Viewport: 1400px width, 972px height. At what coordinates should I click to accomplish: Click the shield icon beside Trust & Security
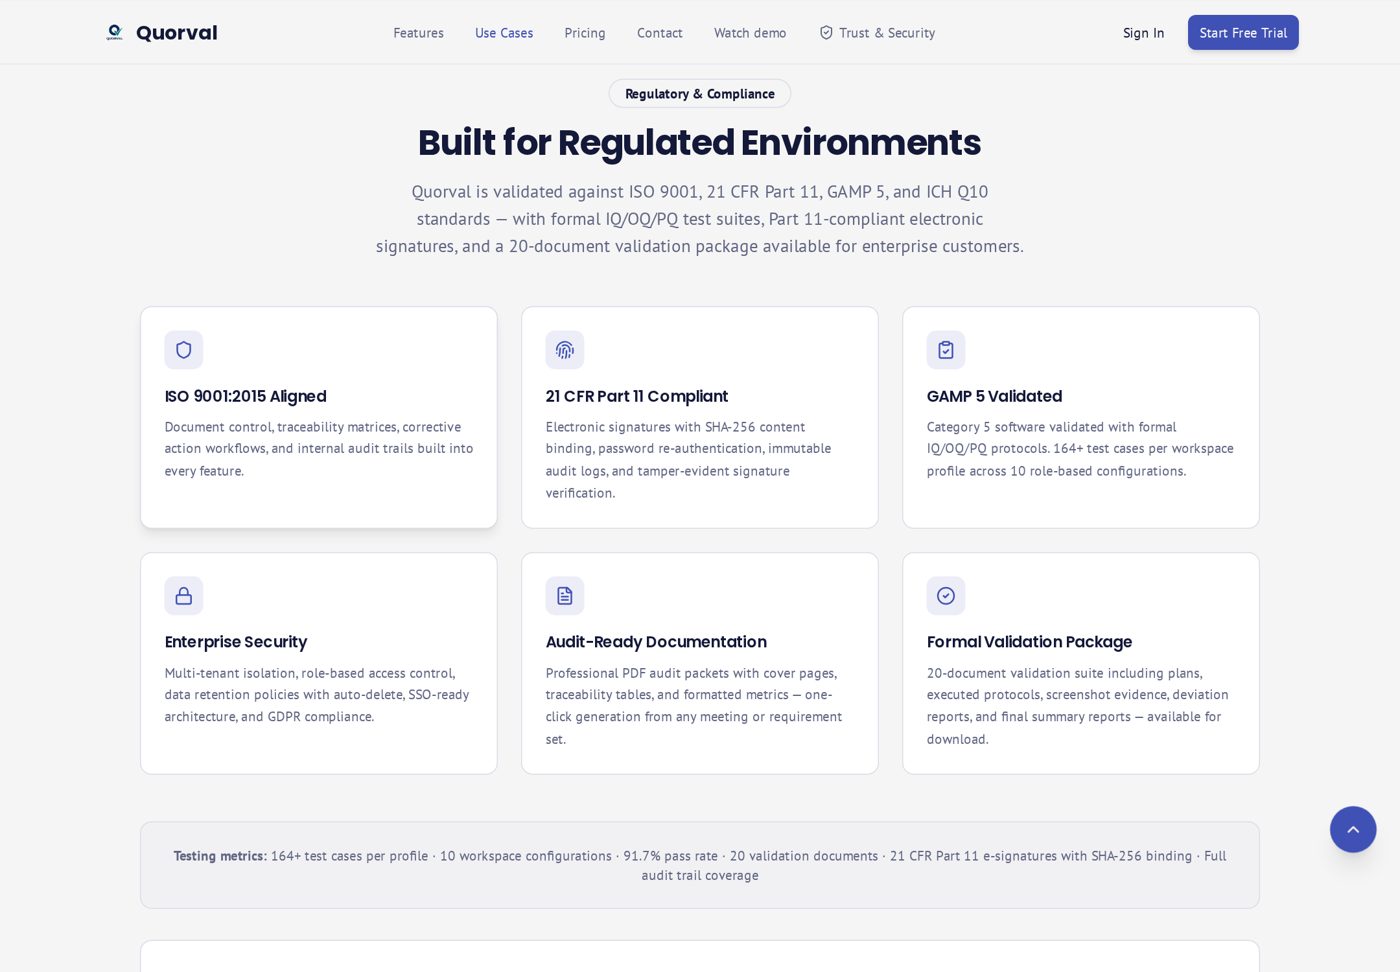(826, 33)
